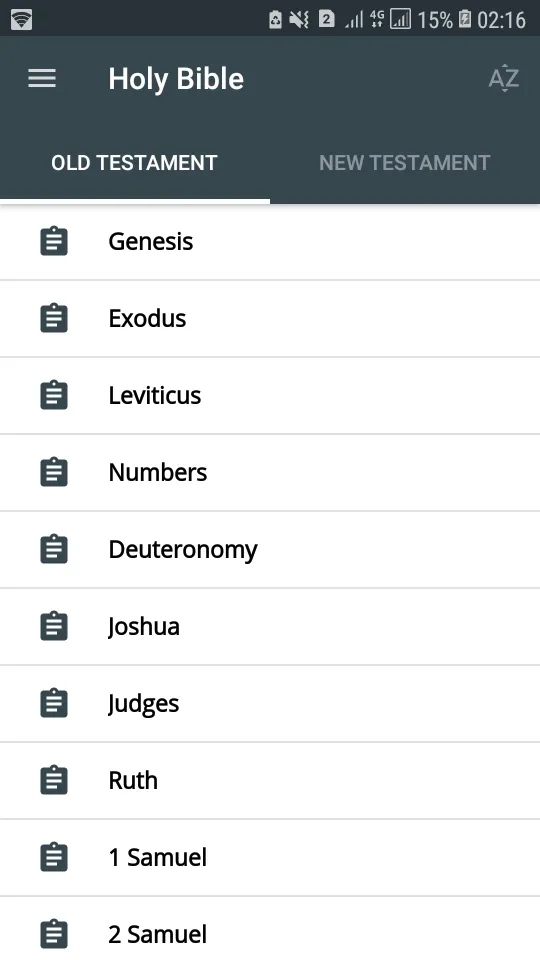This screenshot has width=540, height=960.
Task: Open the book of Joshua
Action: pos(270,626)
